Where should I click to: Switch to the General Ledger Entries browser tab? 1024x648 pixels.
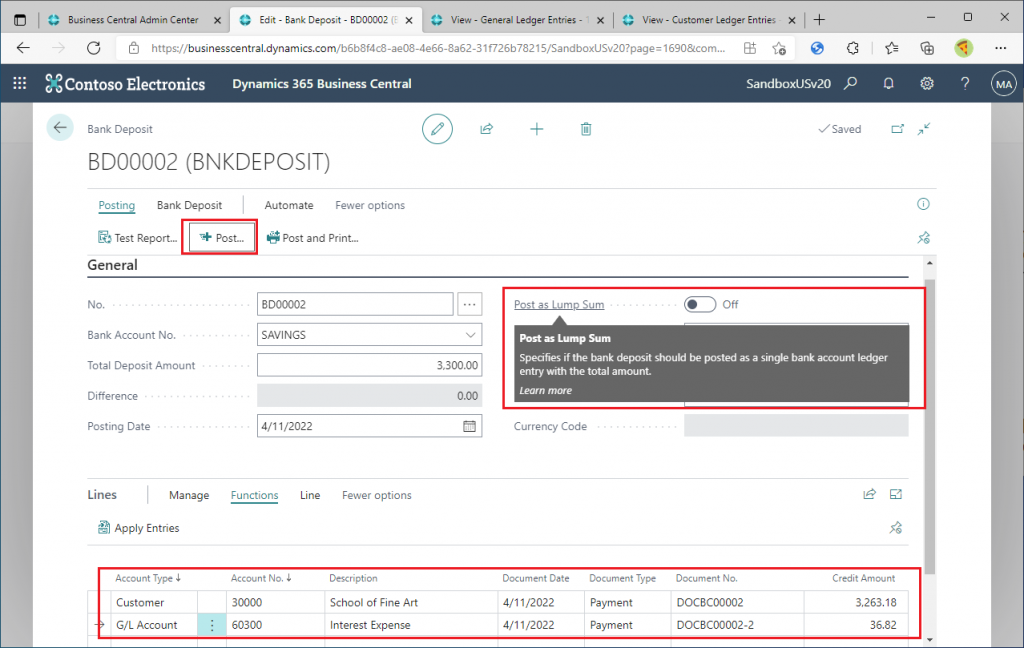pyautogui.click(x=517, y=20)
